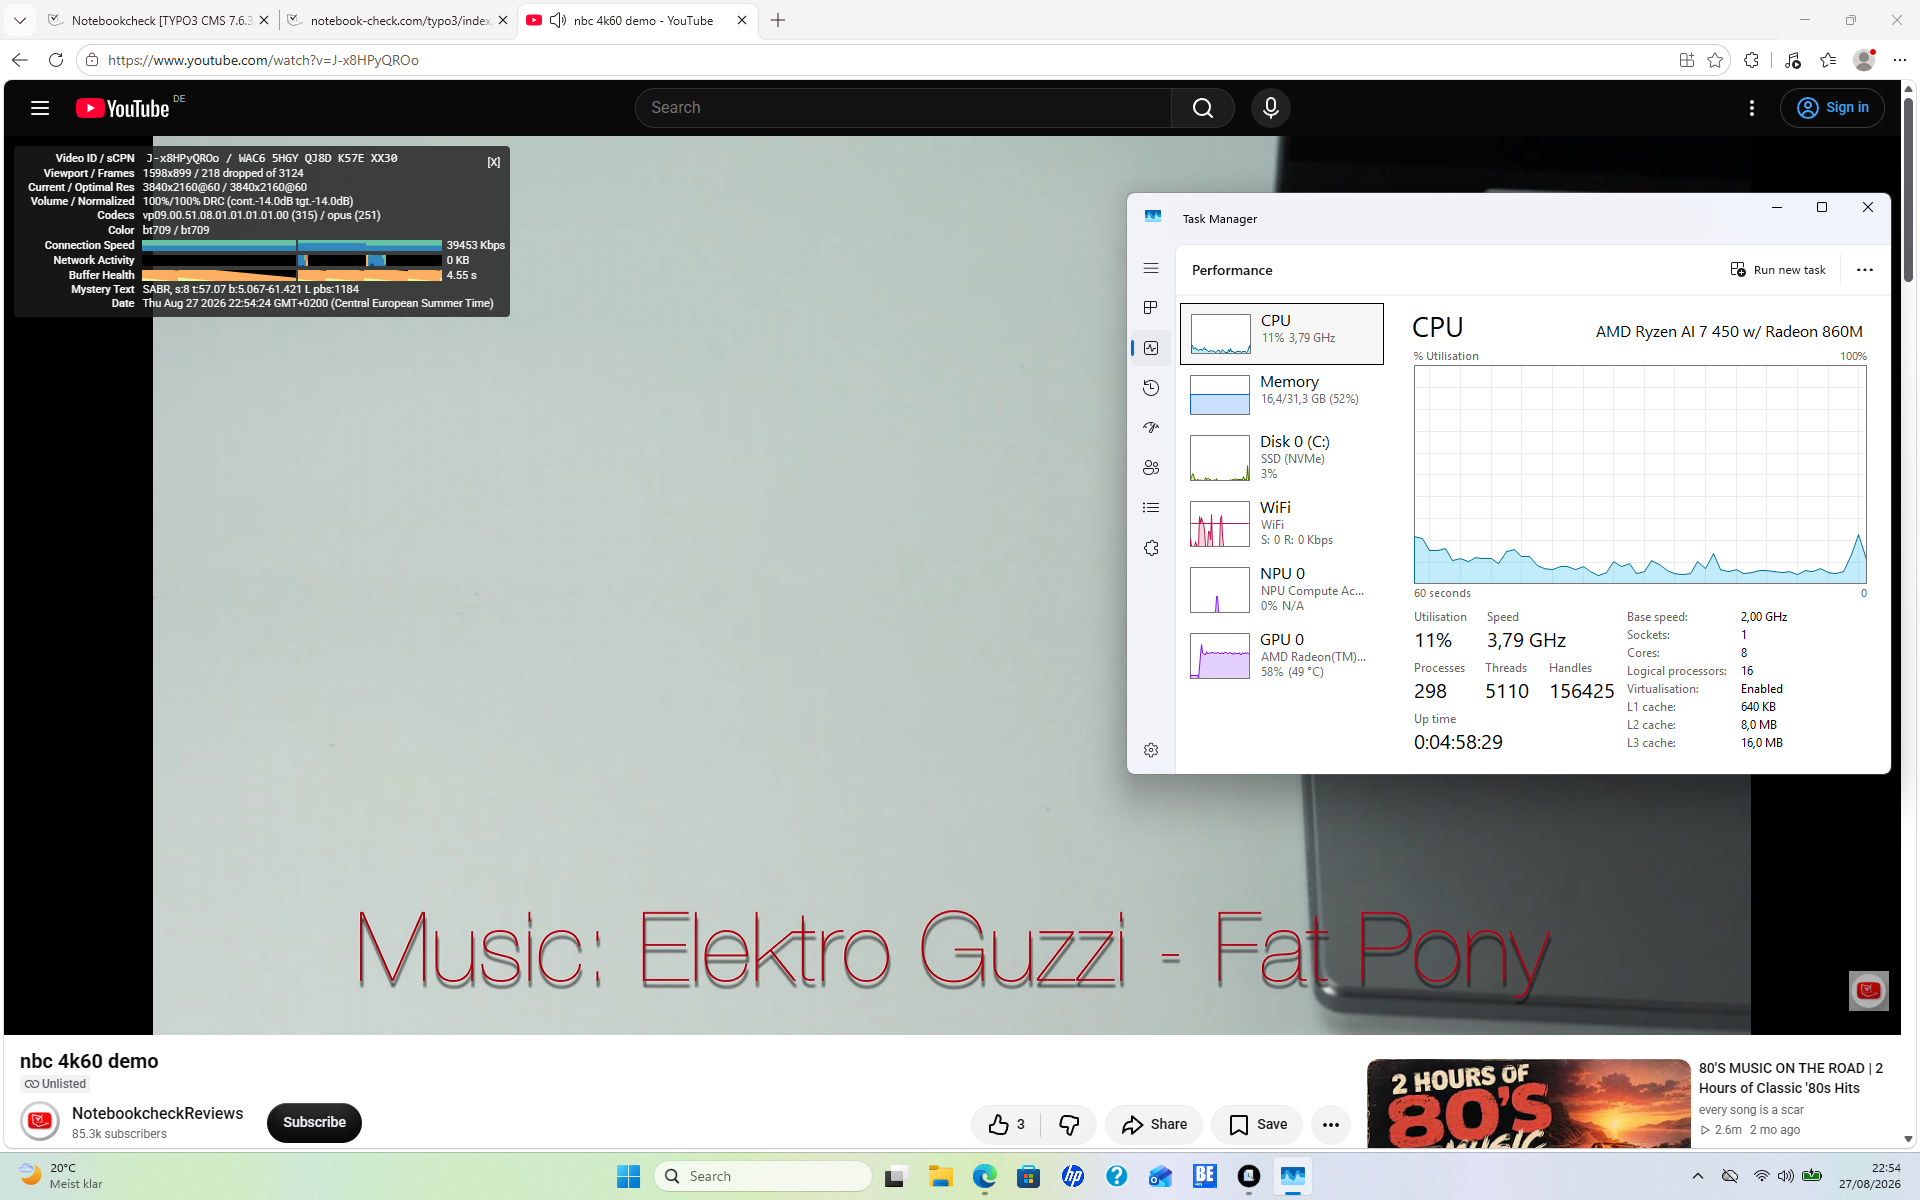The width and height of the screenshot is (1920, 1200).
Task: Select GPU 0 performance entry
Action: (1282, 656)
